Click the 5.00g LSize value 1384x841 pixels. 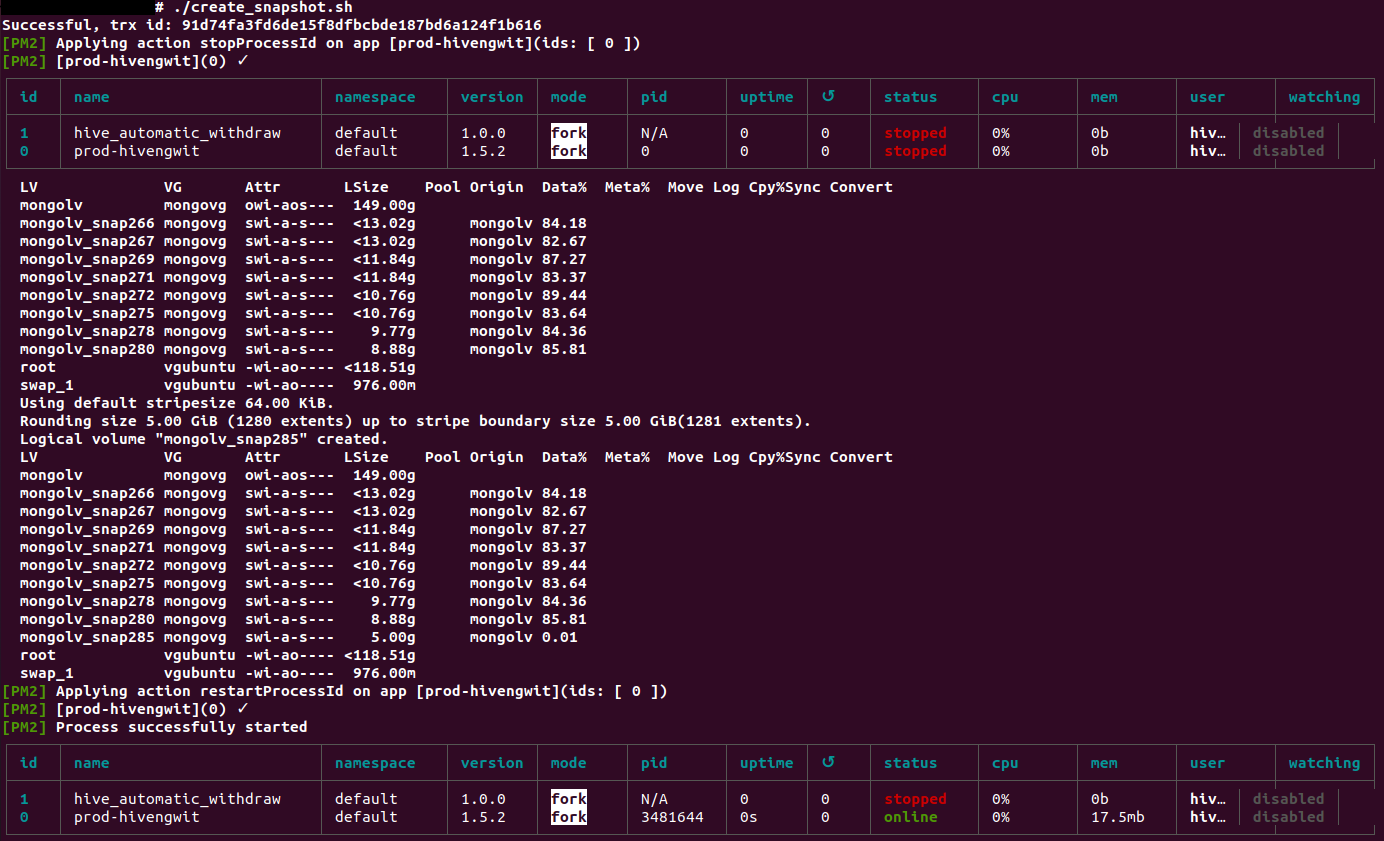[x=393, y=637]
